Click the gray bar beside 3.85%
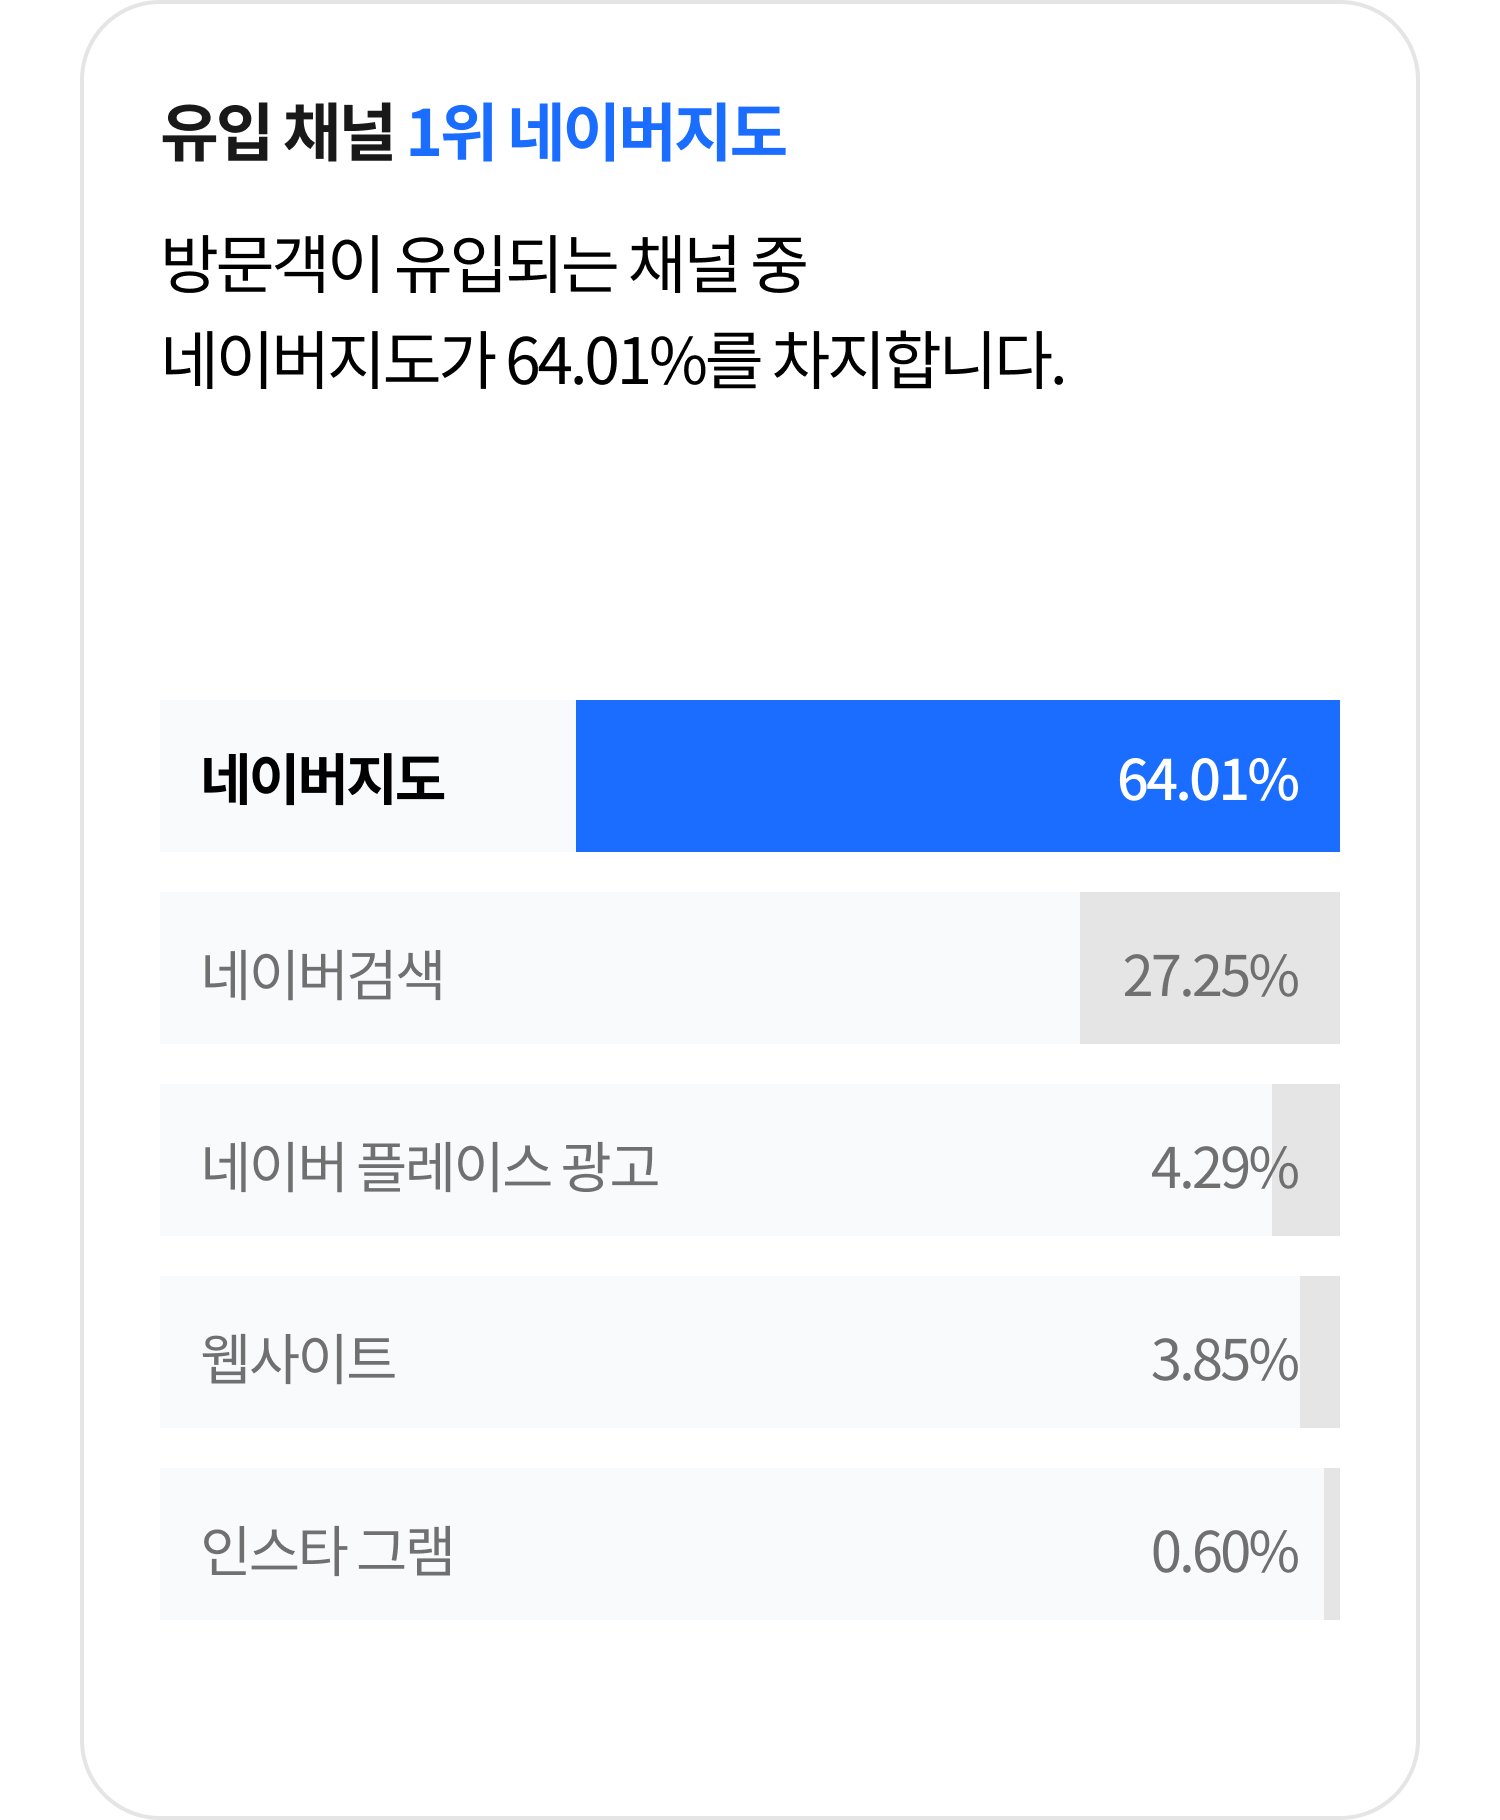This screenshot has height=1820, width=1500. click(x=1320, y=1352)
